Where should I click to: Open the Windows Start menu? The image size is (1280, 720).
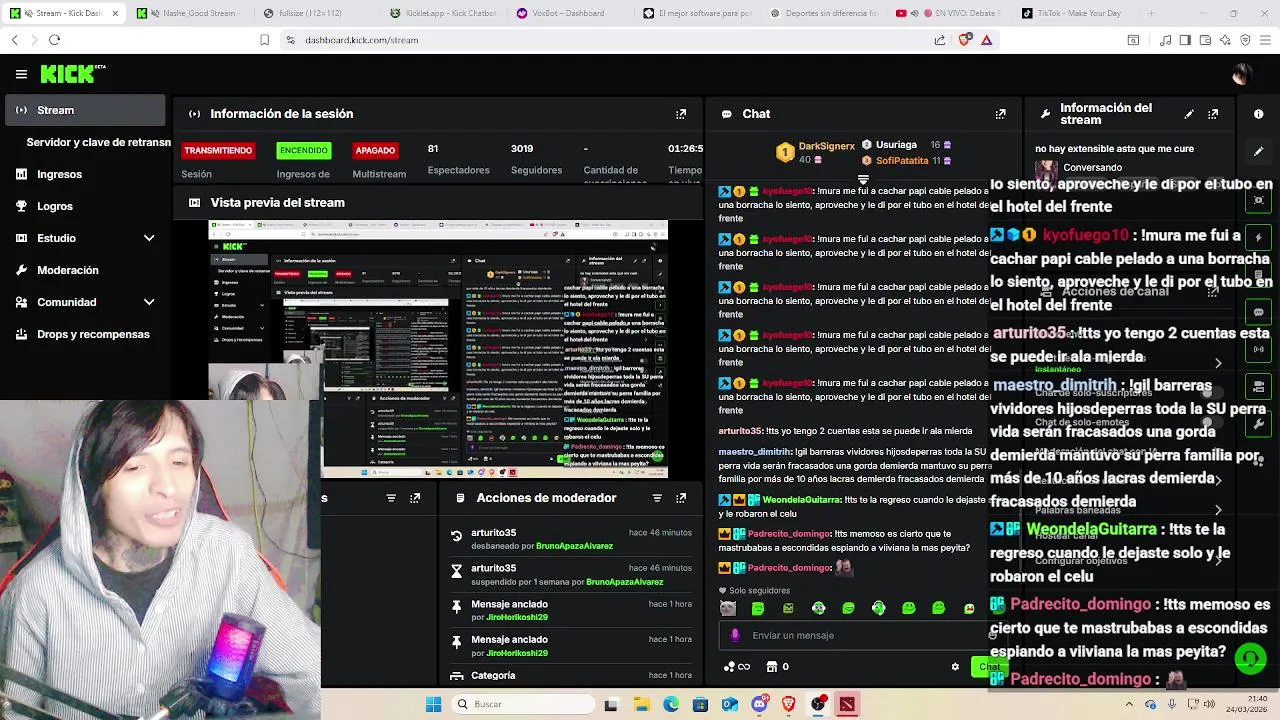pos(433,704)
